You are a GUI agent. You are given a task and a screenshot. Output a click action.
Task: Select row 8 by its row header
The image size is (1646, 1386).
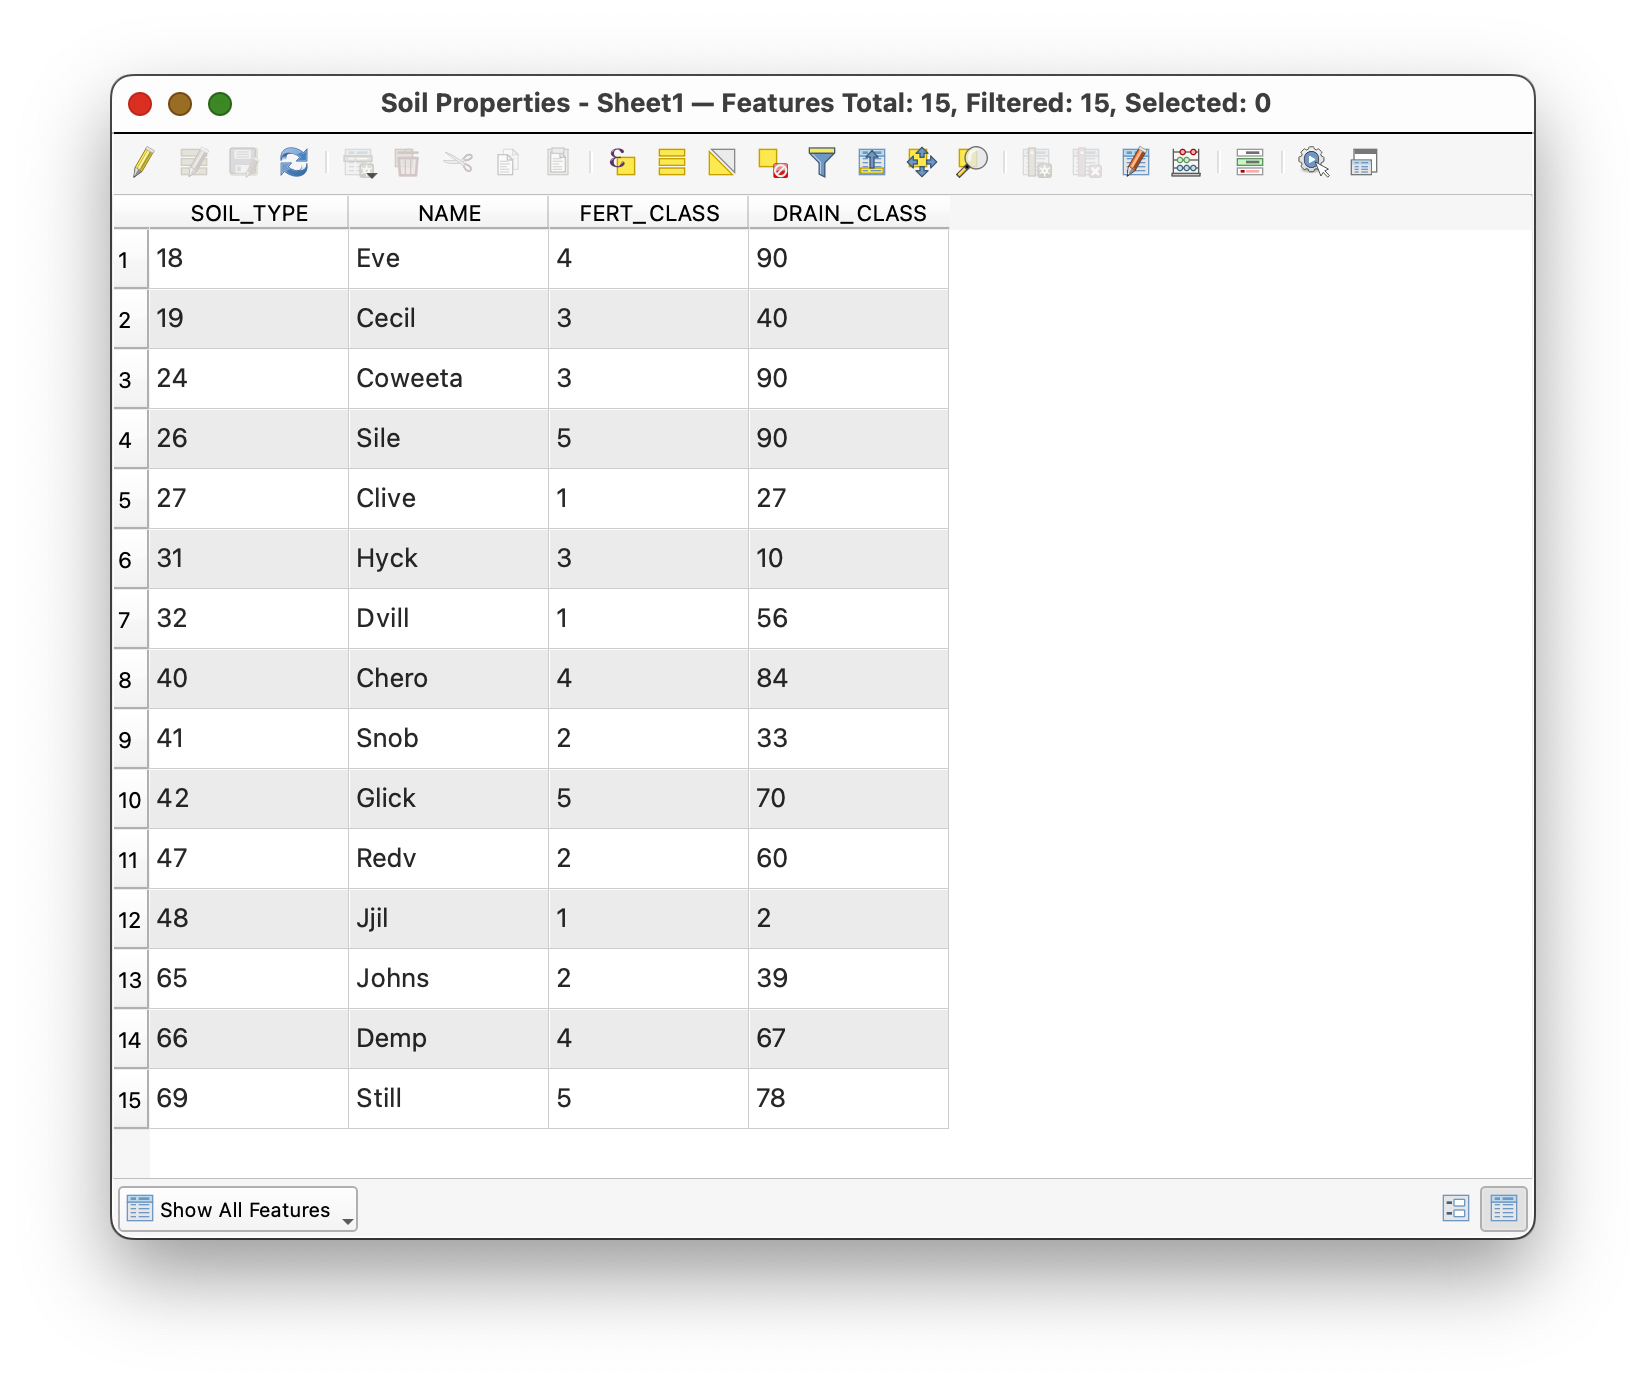(x=126, y=680)
